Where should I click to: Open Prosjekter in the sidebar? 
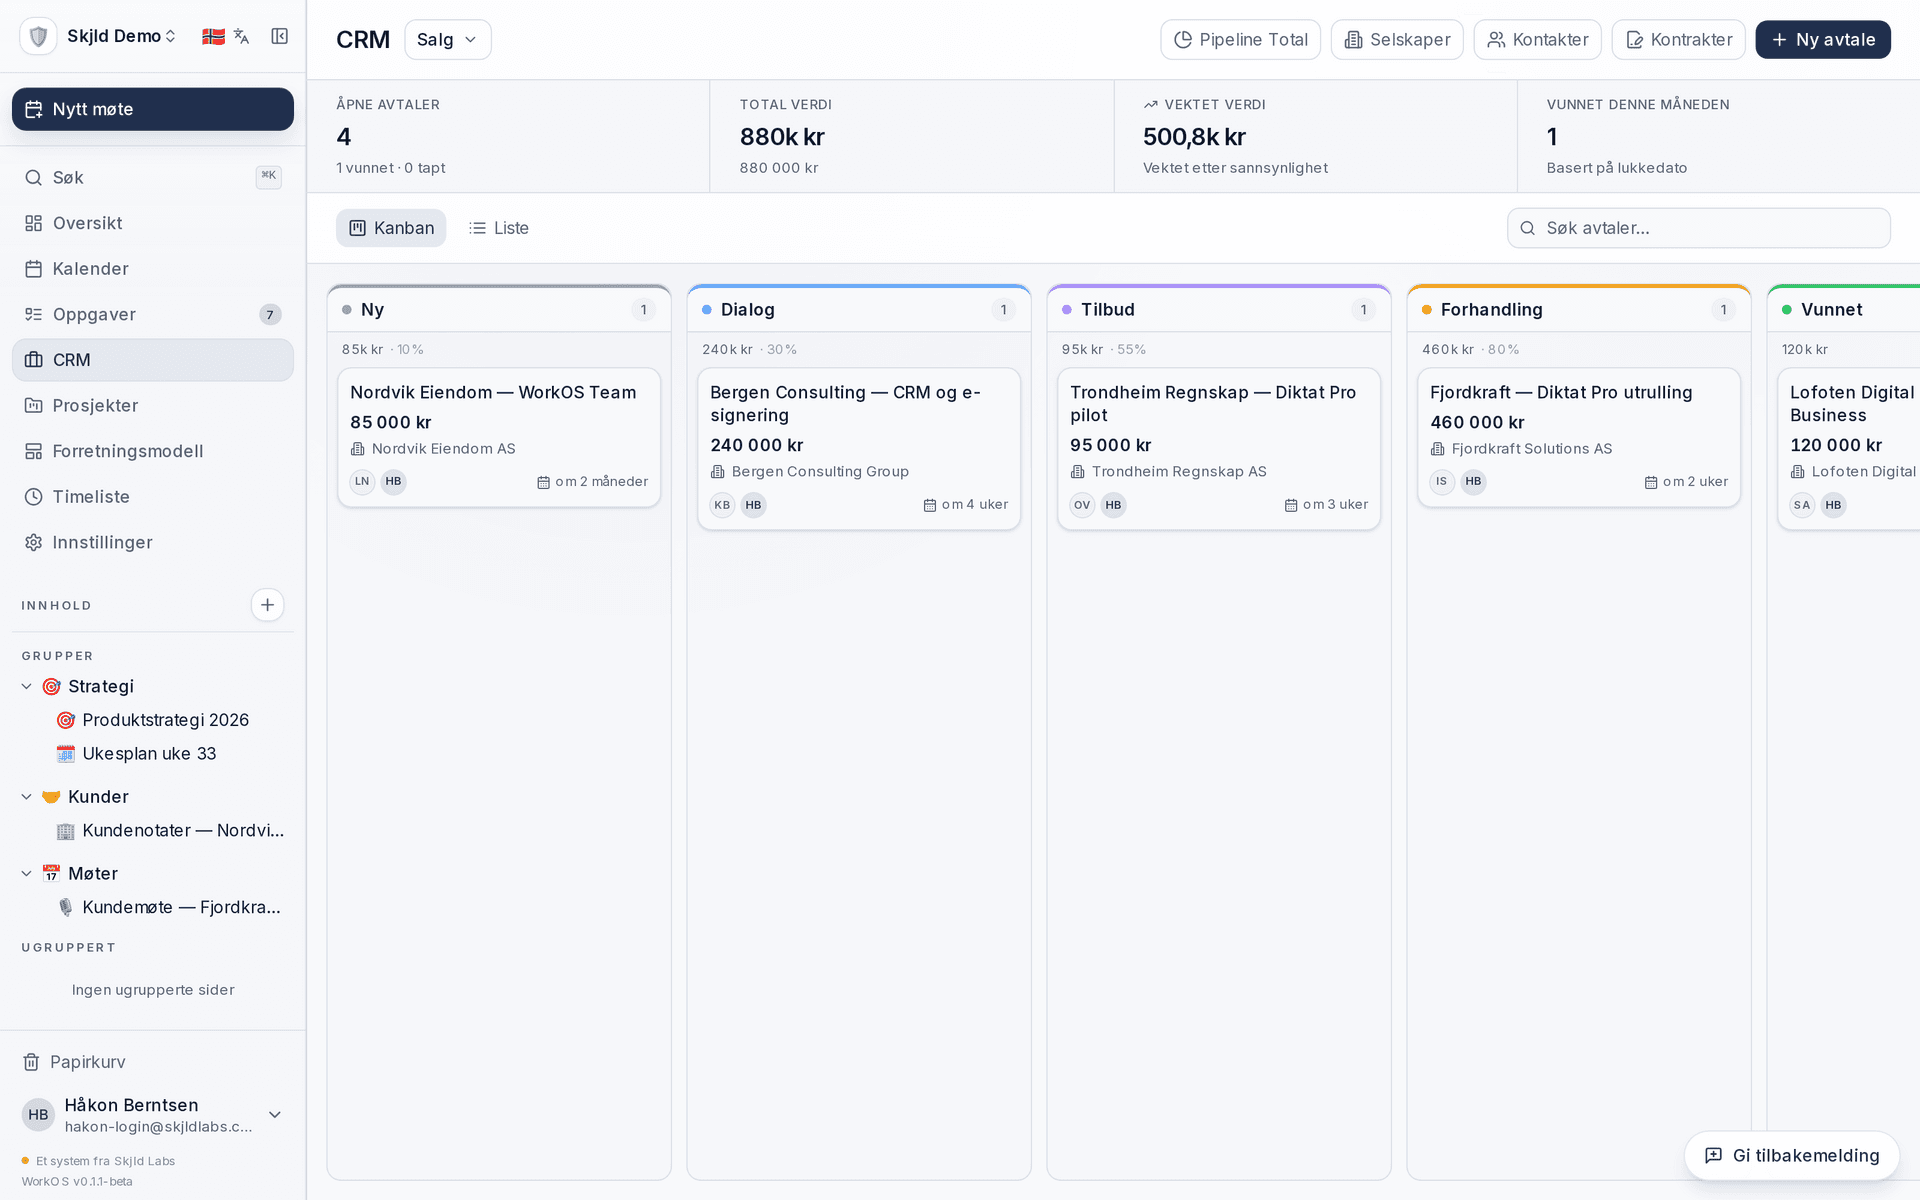pyautogui.click(x=153, y=405)
